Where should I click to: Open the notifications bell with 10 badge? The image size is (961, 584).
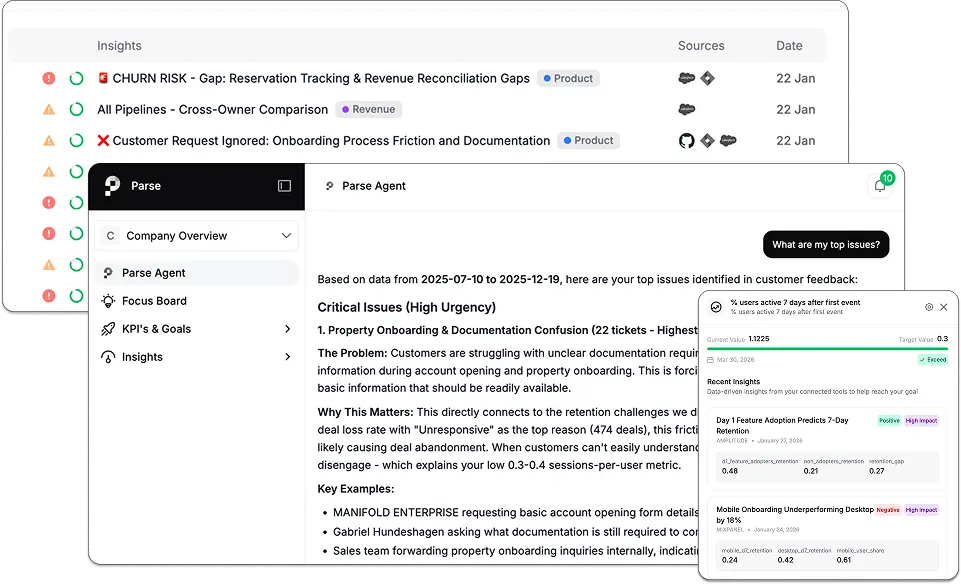[x=880, y=186]
